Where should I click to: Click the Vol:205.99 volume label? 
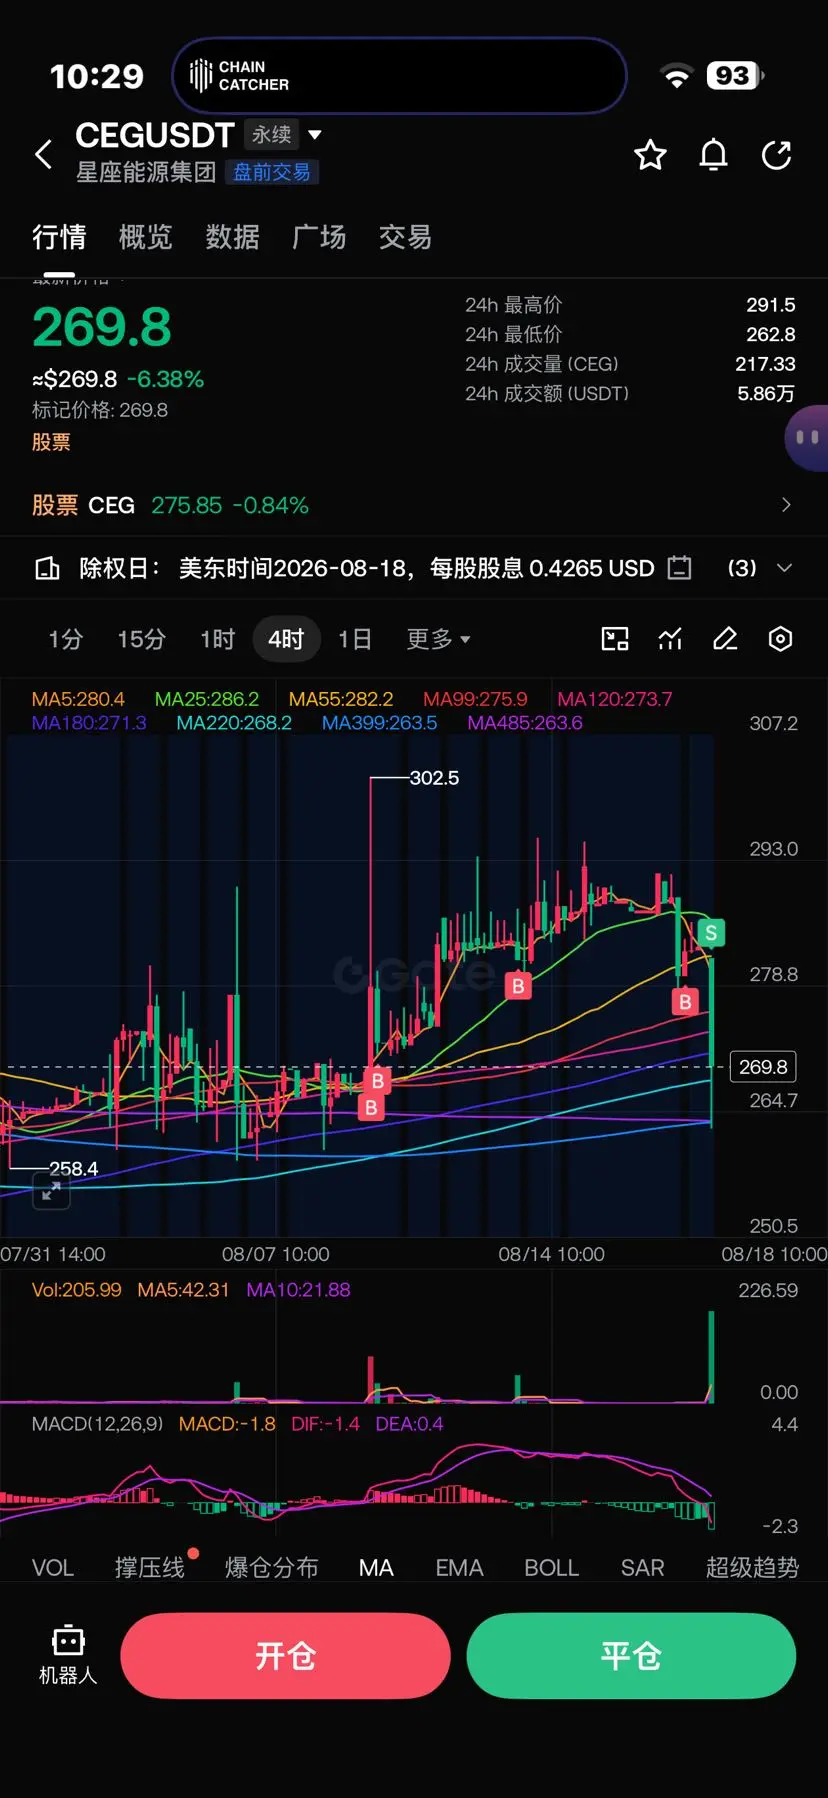(x=76, y=1290)
